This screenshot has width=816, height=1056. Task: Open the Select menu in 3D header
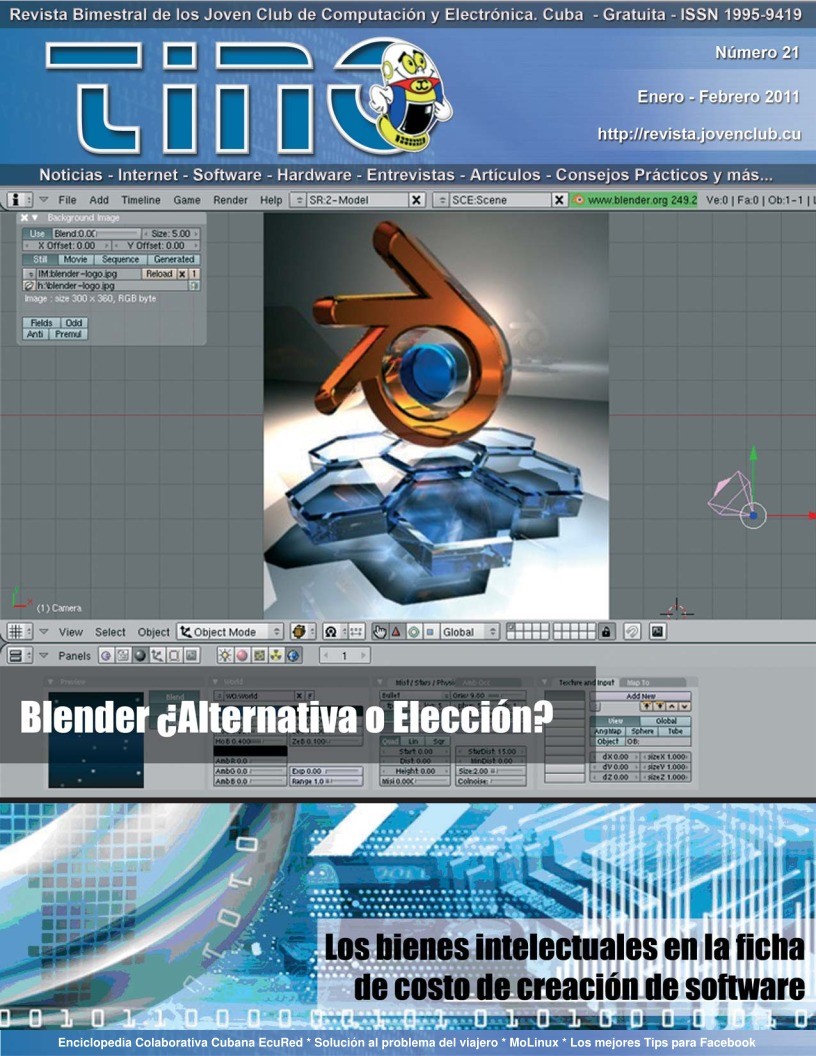[110, 632]
